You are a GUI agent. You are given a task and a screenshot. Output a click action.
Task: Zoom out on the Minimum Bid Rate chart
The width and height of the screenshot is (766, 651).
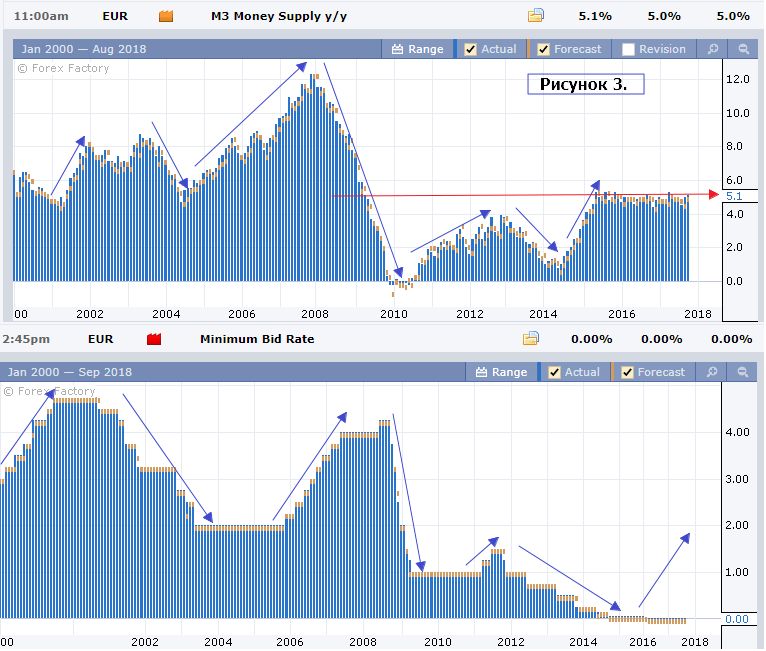(743, 372)
